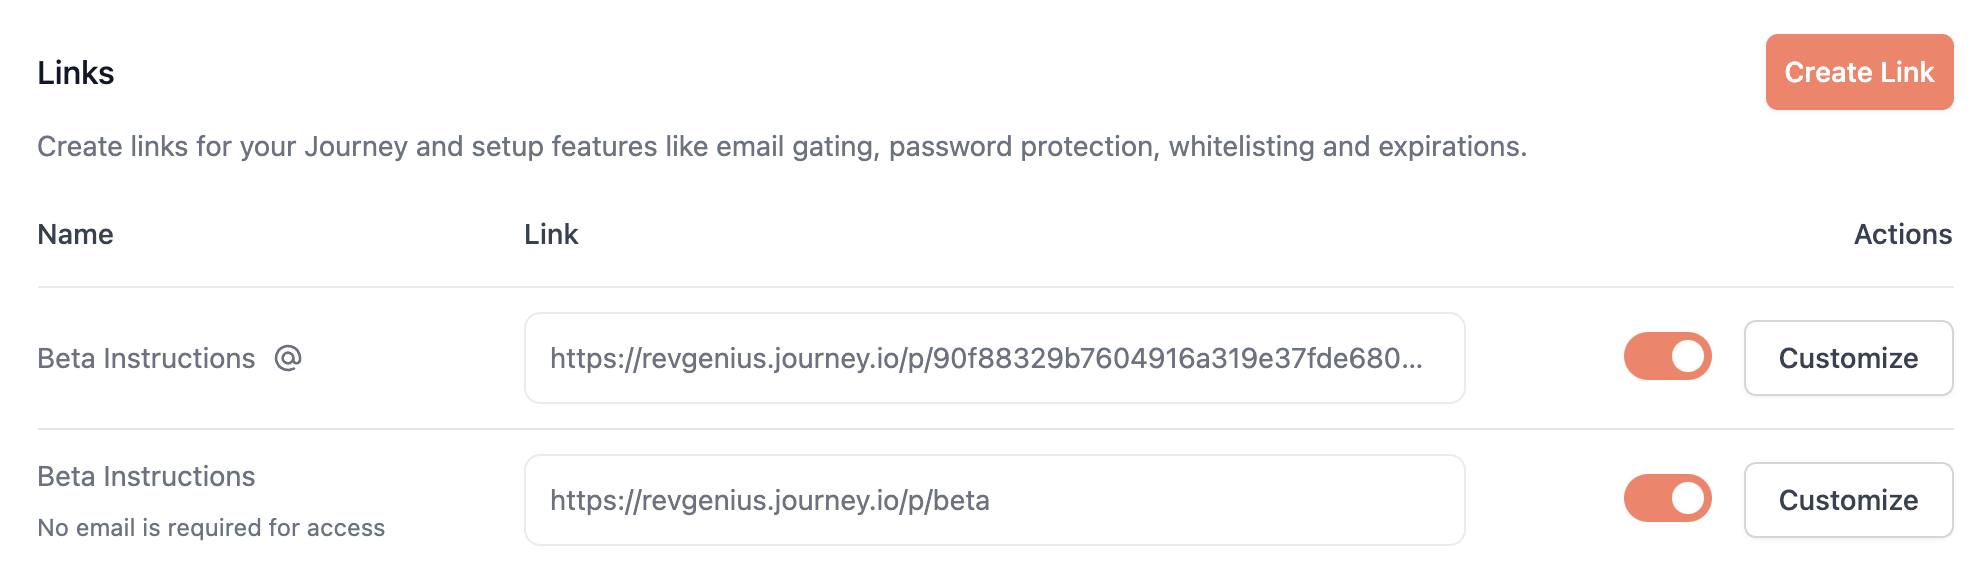Turn off the toggle for the /p/beta link
This screenshot has width=1988, height=580.
[1667, 499]
